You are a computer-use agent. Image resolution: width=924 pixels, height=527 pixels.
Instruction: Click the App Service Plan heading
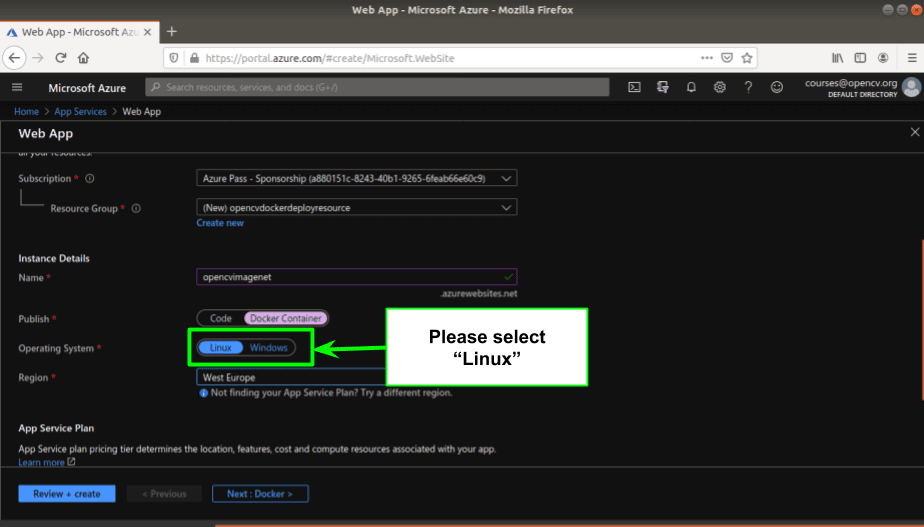pyautogui.click(x=56, y=428)
